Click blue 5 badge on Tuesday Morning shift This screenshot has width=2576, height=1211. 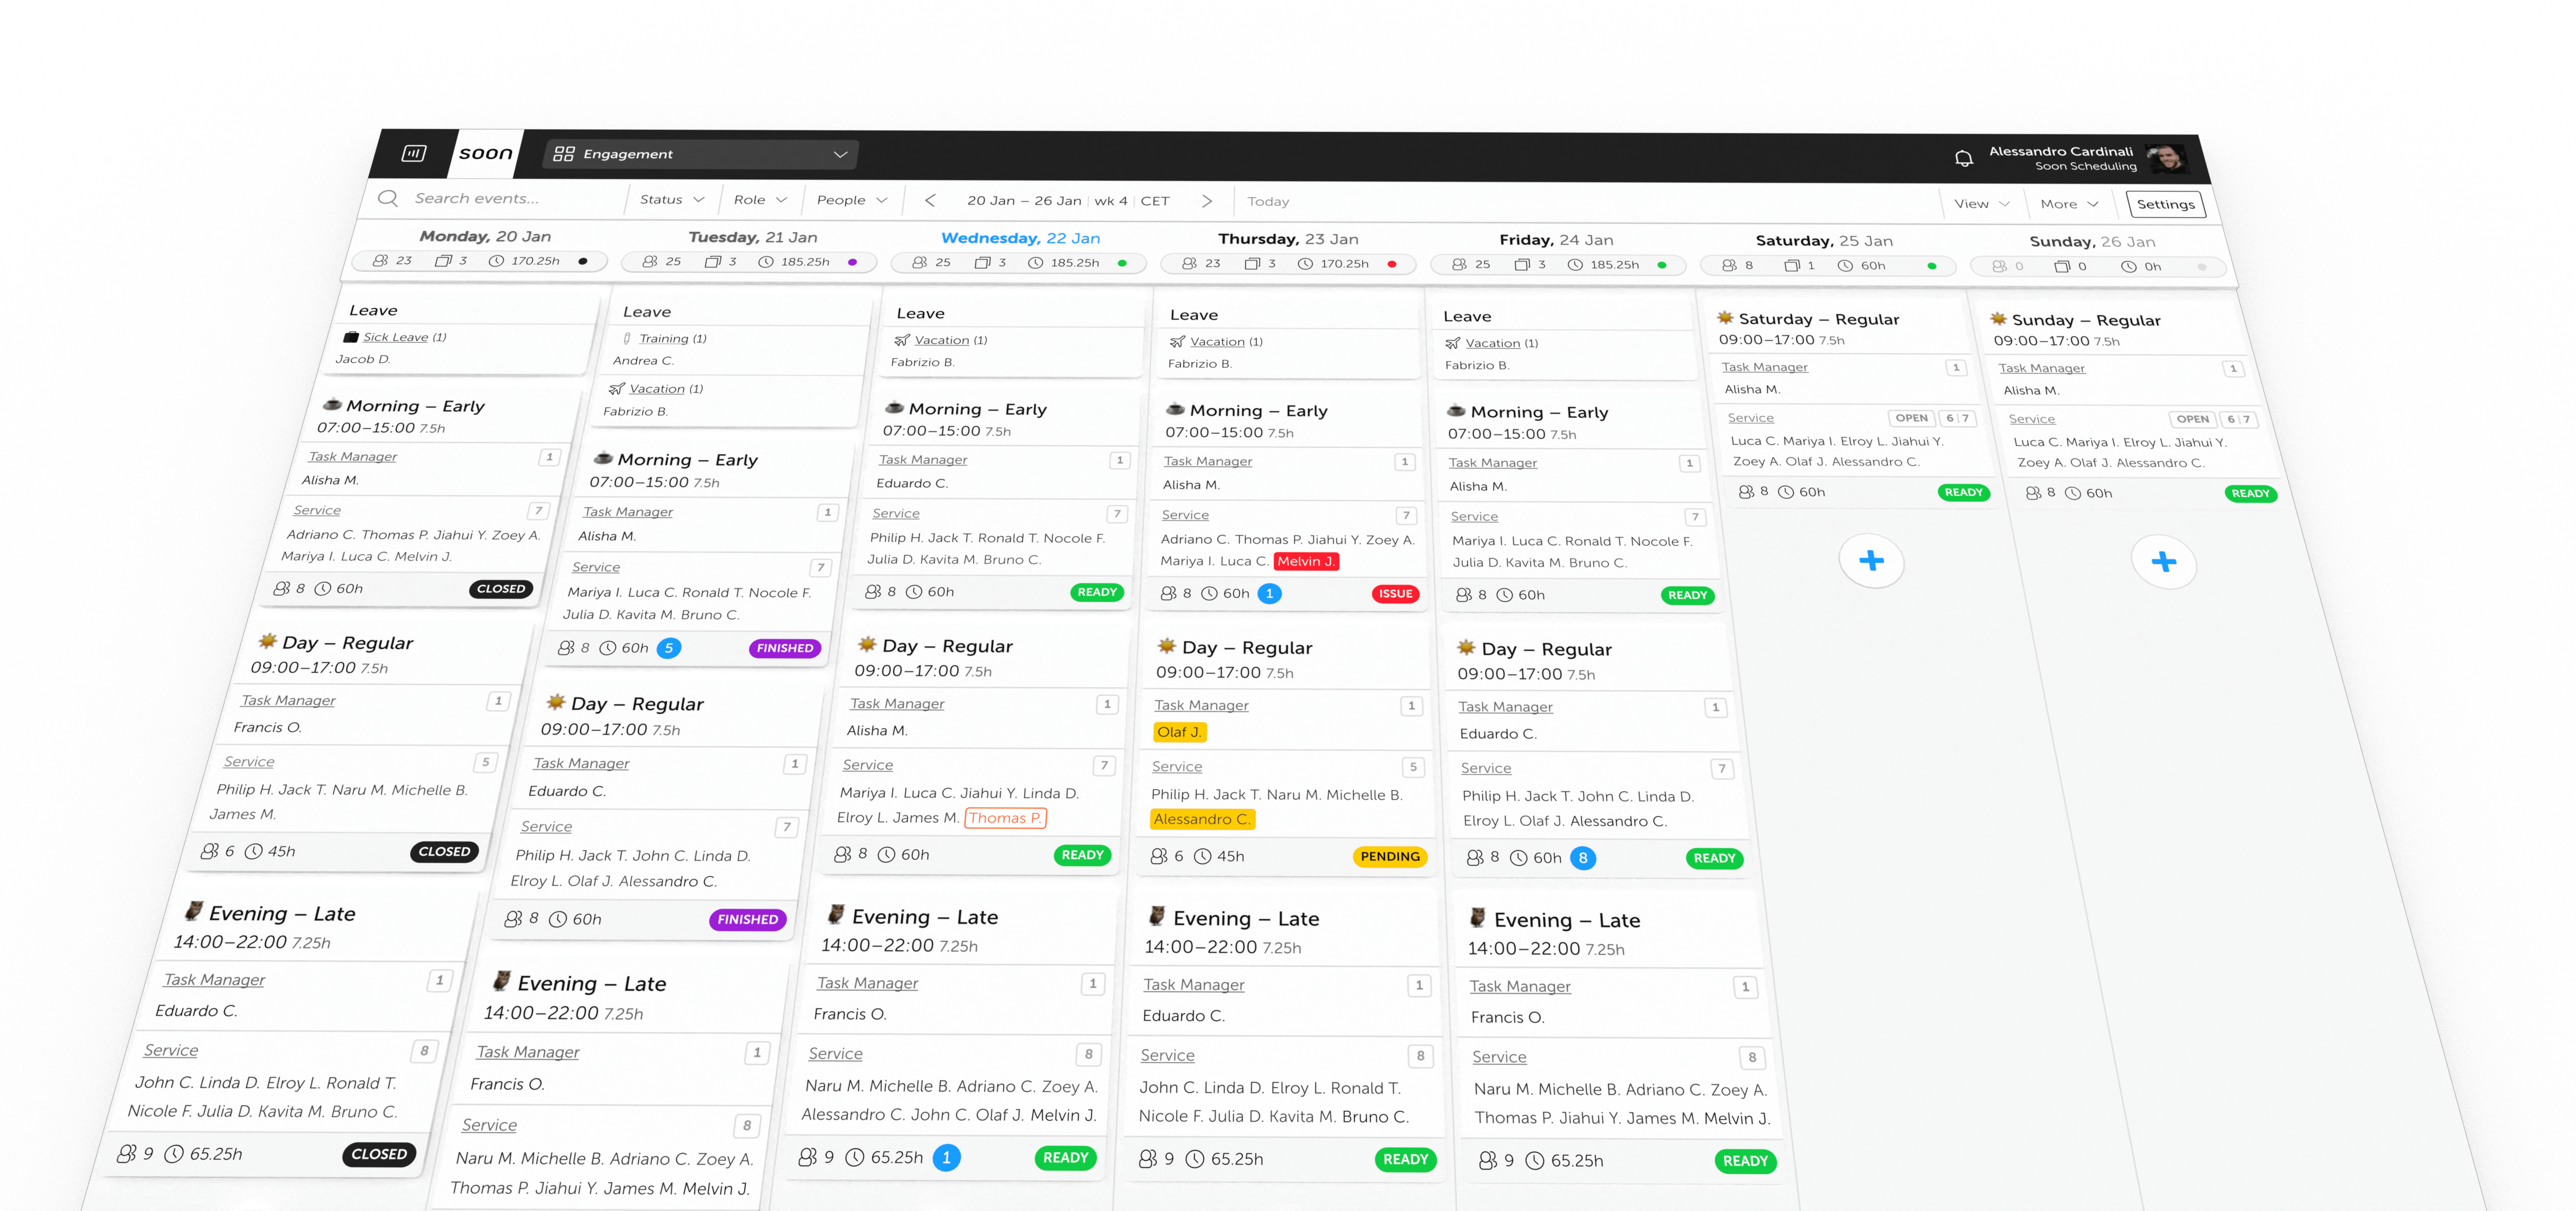pos(669,648)
